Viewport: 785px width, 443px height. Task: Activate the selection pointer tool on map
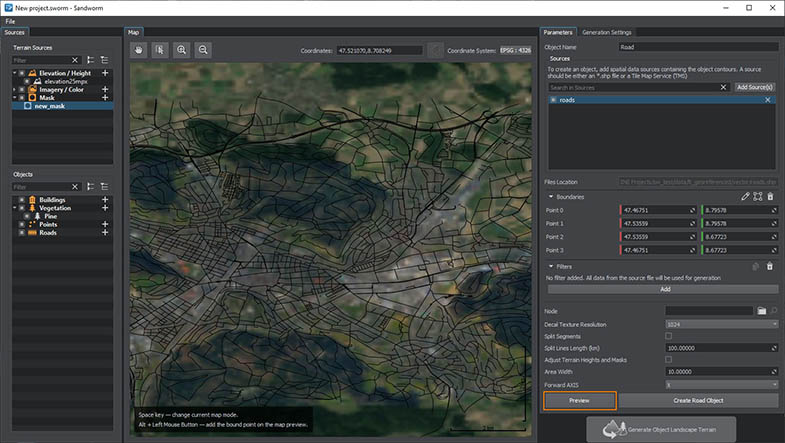(159, 49)
